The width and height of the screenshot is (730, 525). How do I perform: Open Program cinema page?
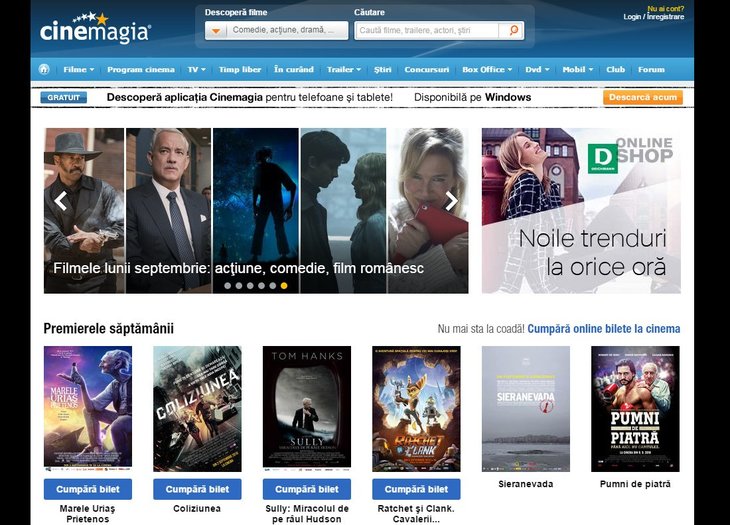(x=141, y=69)
